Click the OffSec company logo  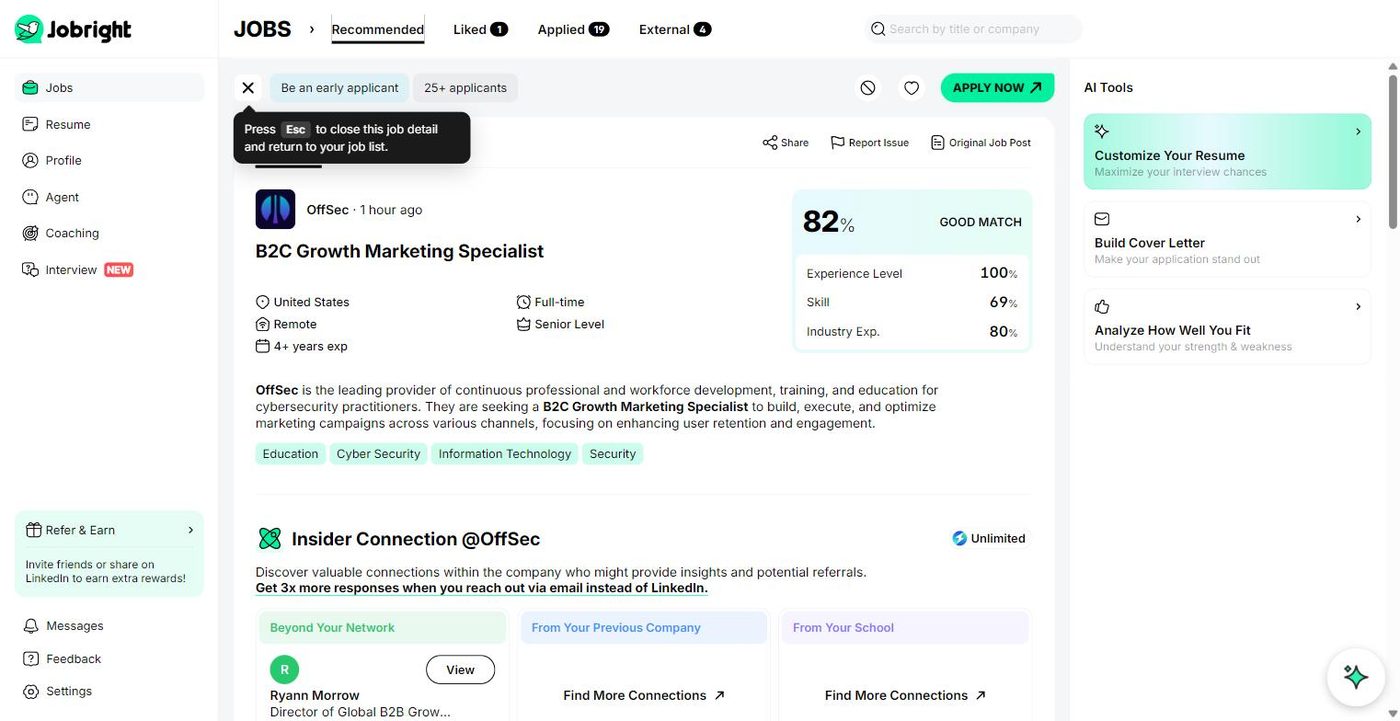click(x=275, y=209)
